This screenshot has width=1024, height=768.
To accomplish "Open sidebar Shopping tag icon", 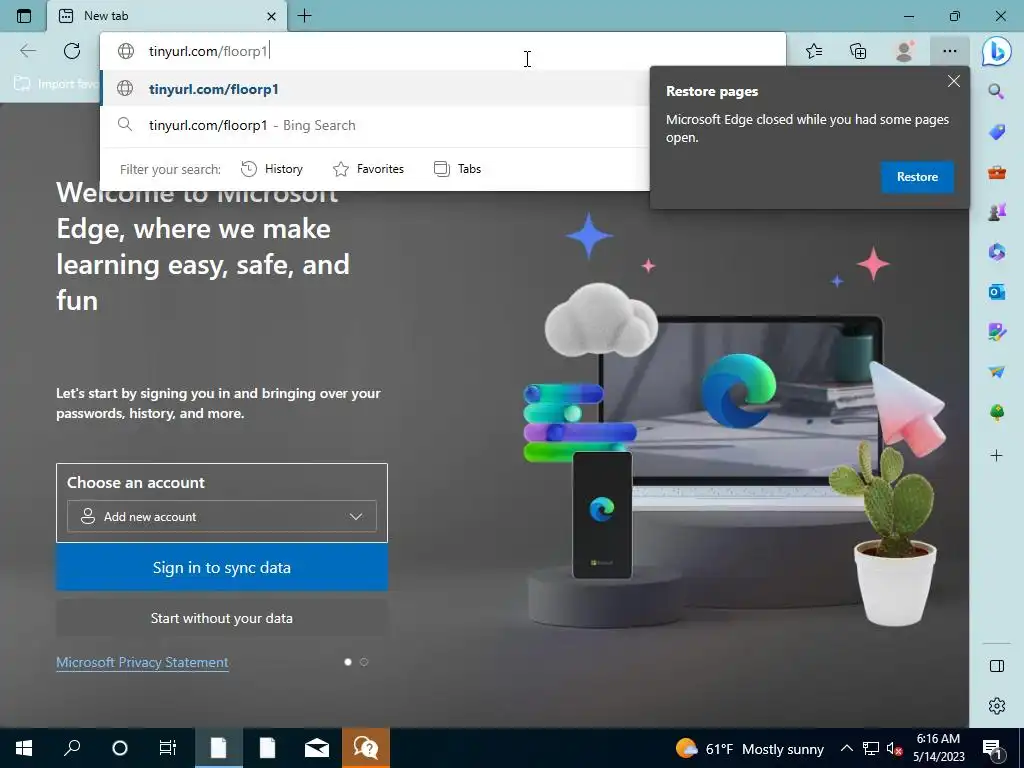I will click(997, 132).
